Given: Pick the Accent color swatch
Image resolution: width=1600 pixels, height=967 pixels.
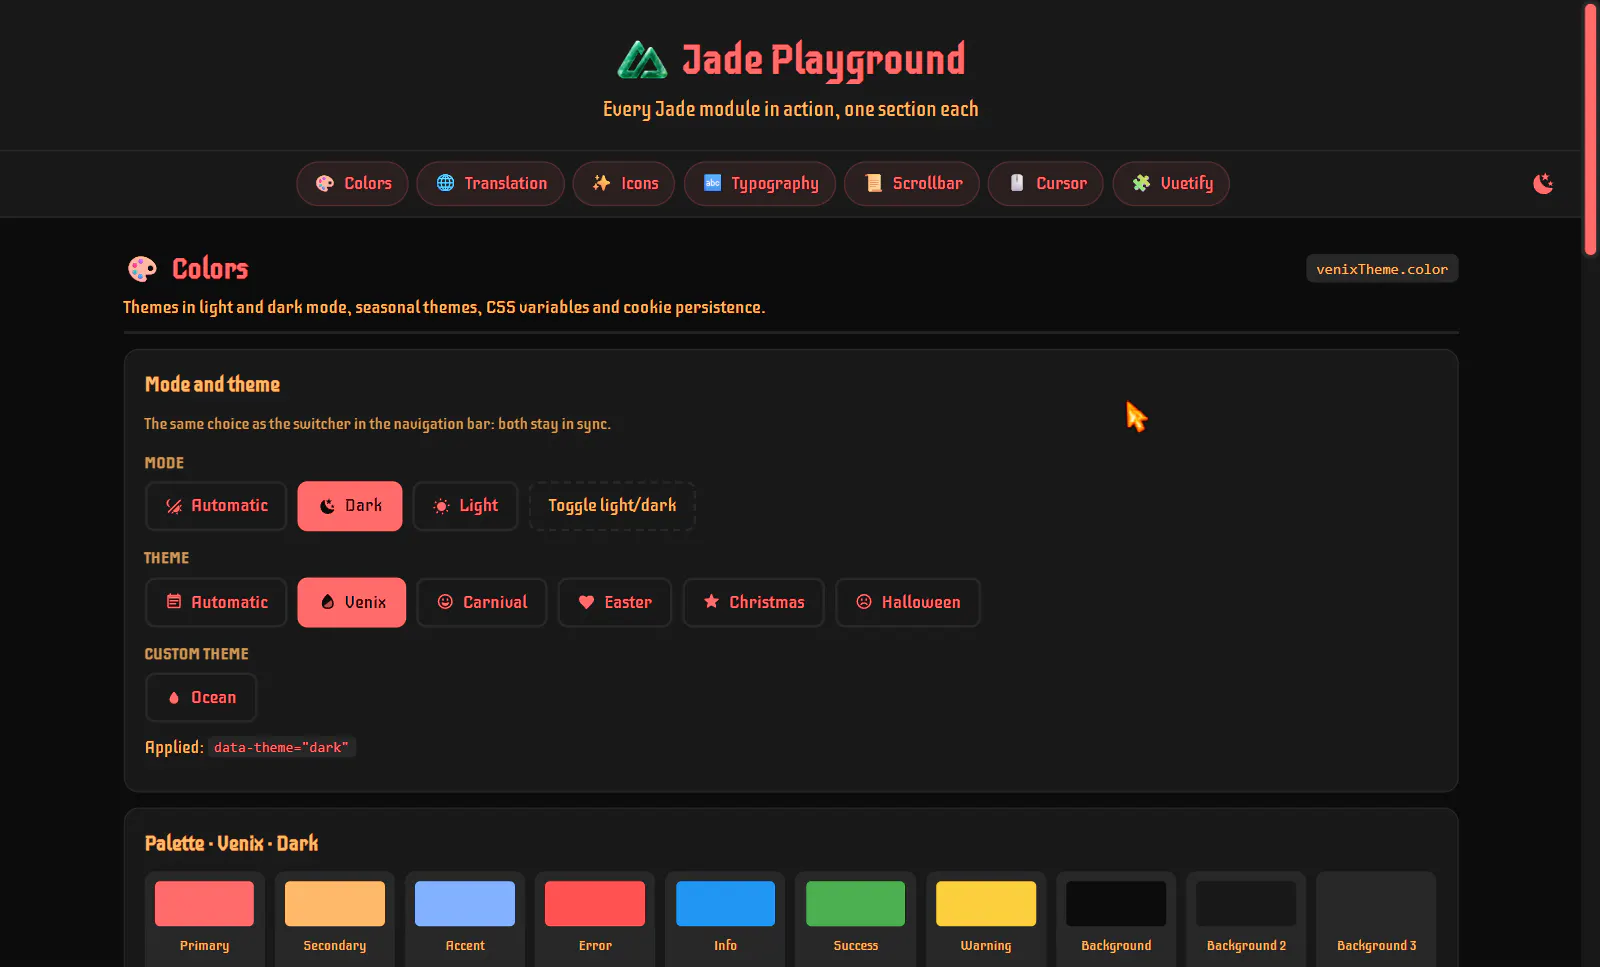Looking at the screenshot, I should click(x=465, y=903).
